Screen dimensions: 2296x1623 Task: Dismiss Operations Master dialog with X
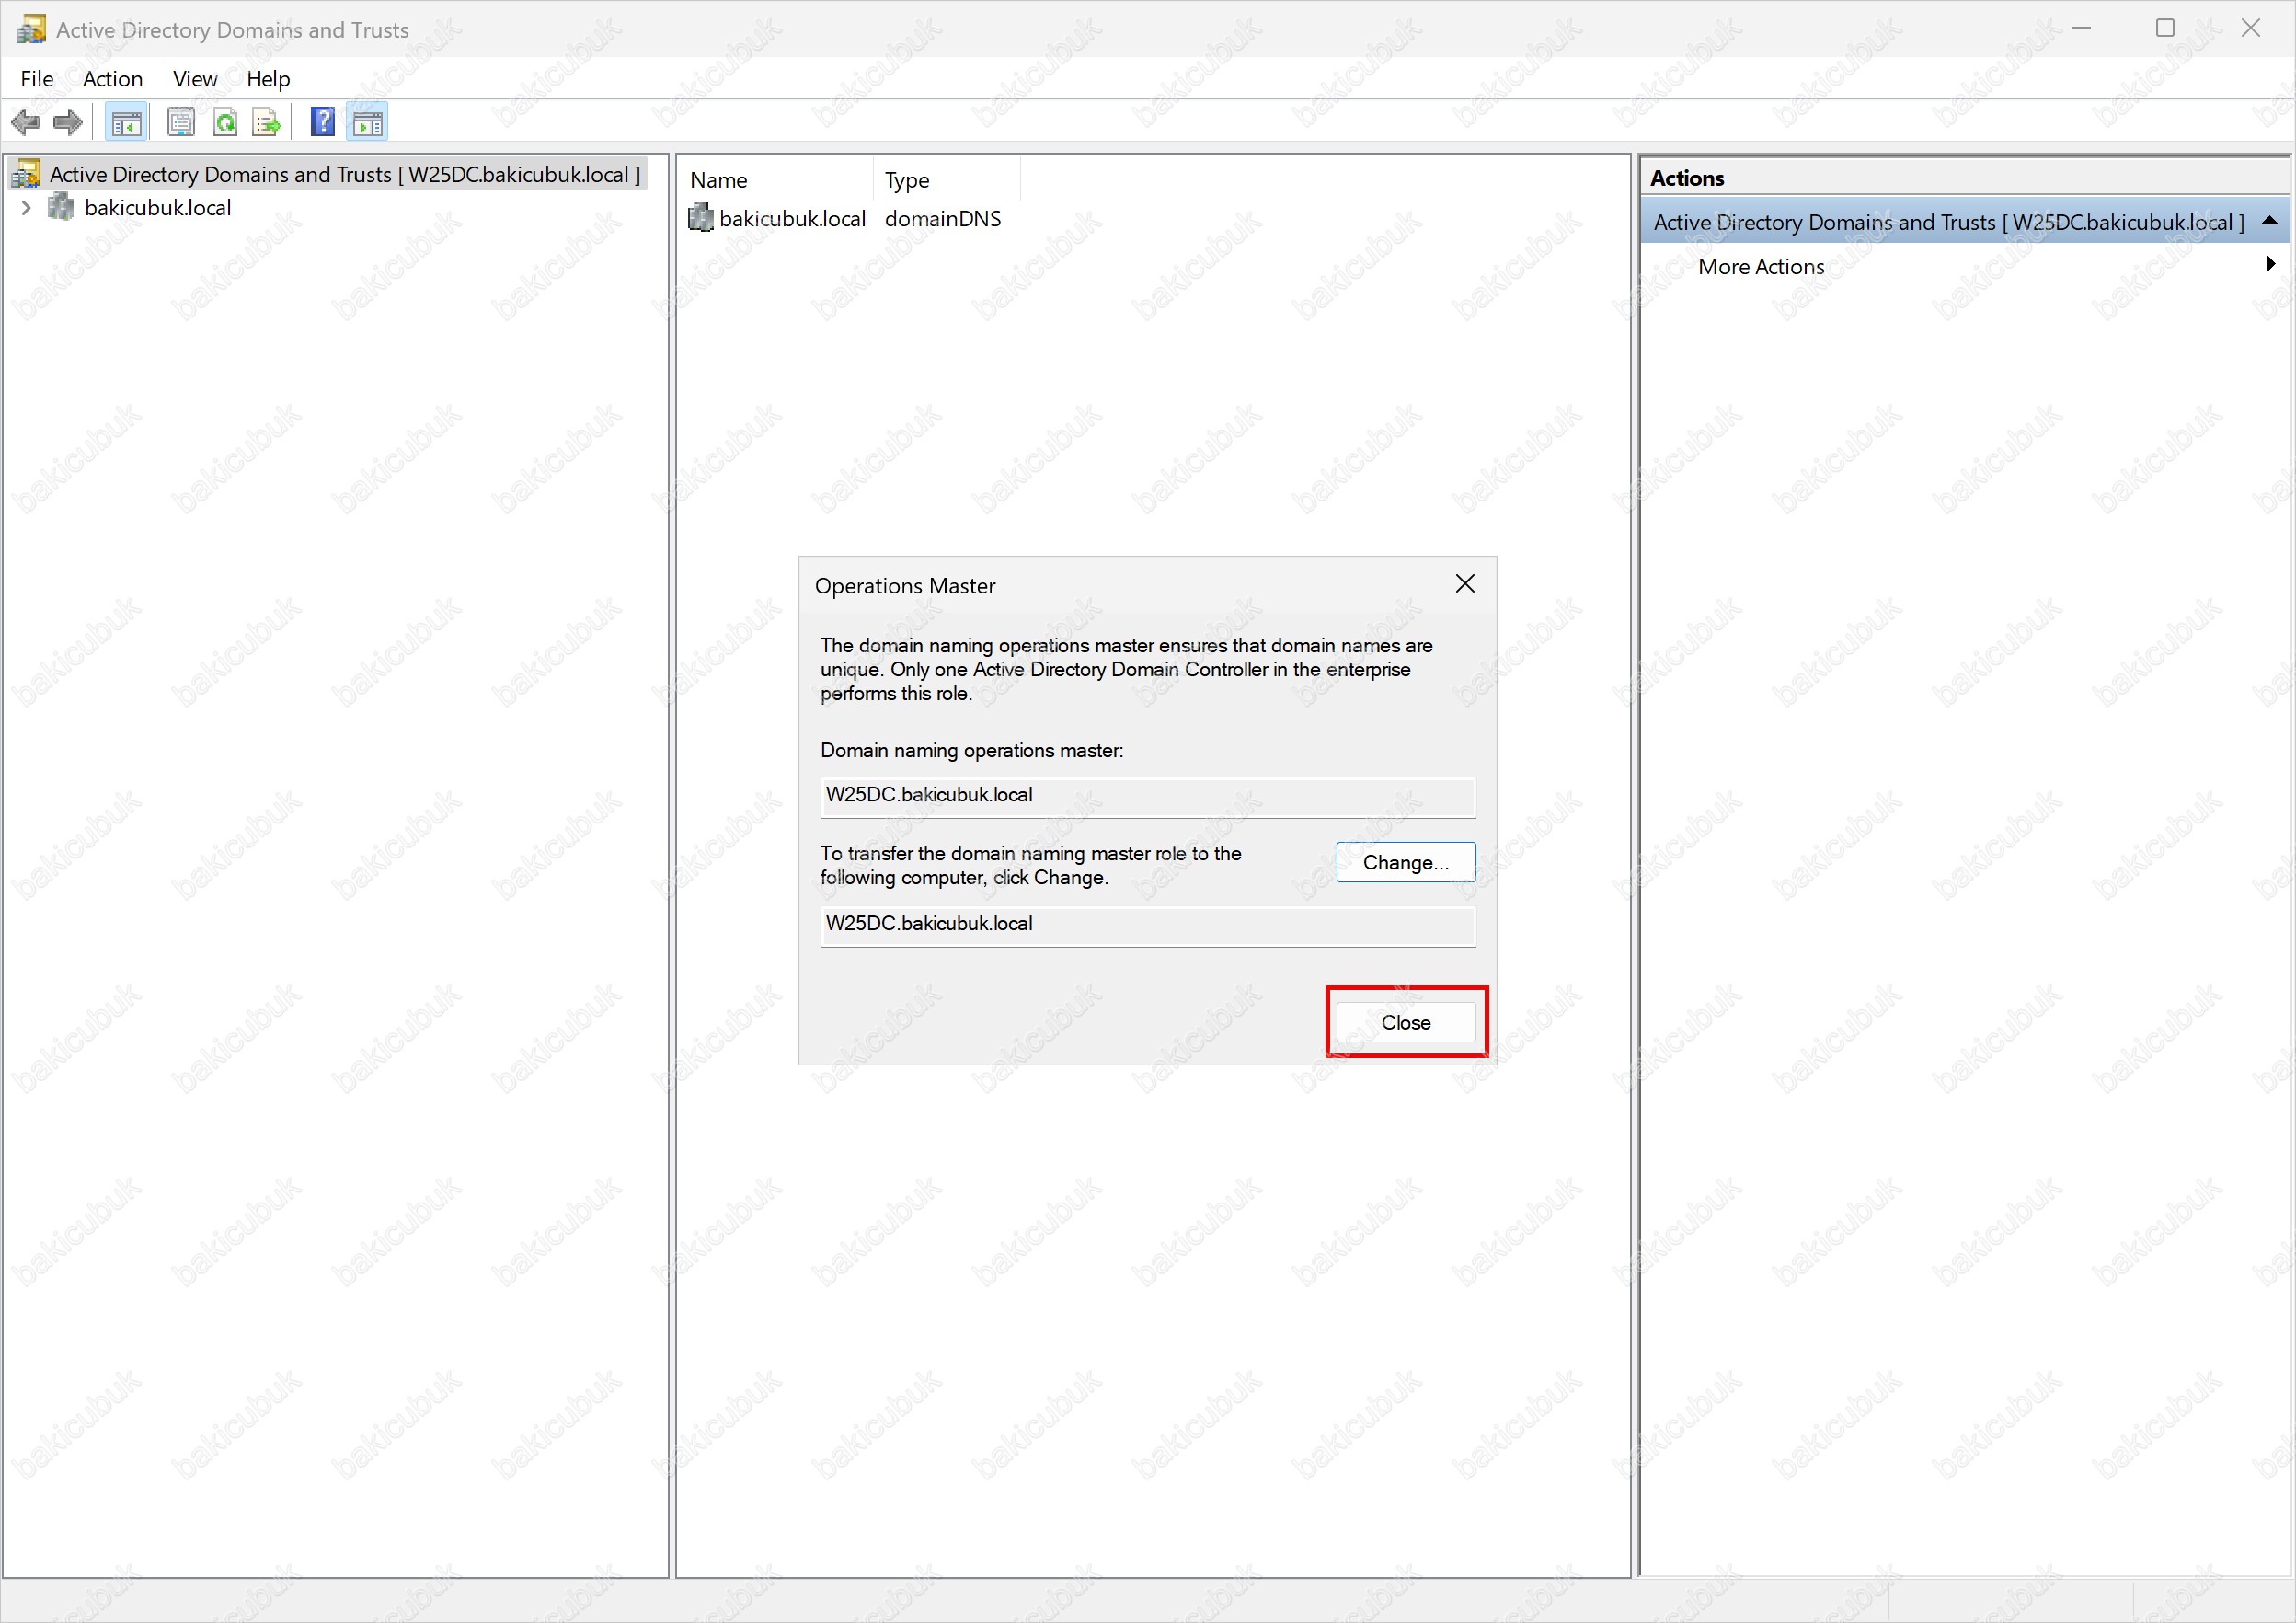[1465, 584]
